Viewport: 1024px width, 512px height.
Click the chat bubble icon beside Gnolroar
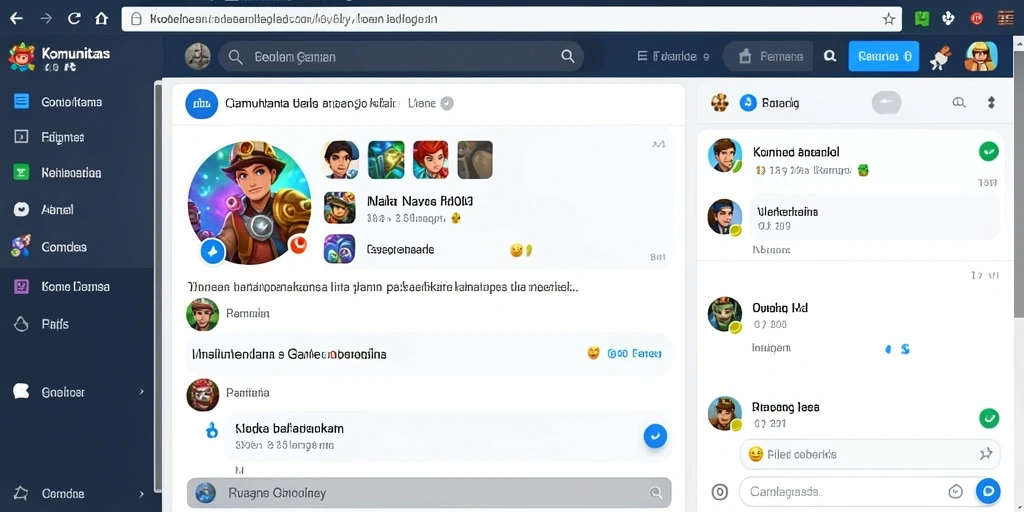point(22,392)
